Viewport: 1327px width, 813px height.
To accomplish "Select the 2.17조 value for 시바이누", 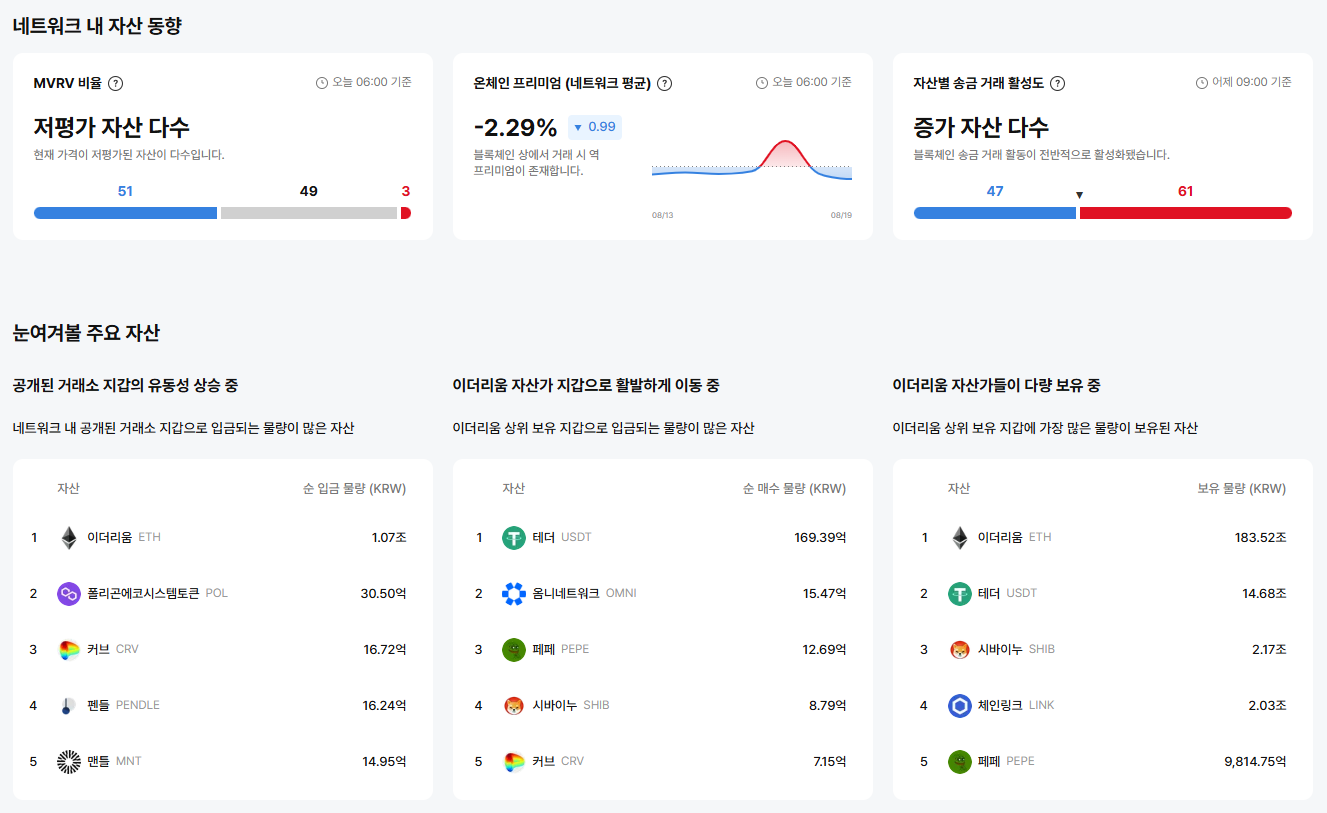I will click(1268, 650).
